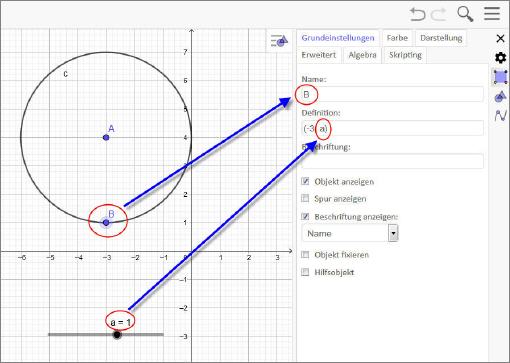
Task: Click the undo arrow icon
Action: point(417,14)
